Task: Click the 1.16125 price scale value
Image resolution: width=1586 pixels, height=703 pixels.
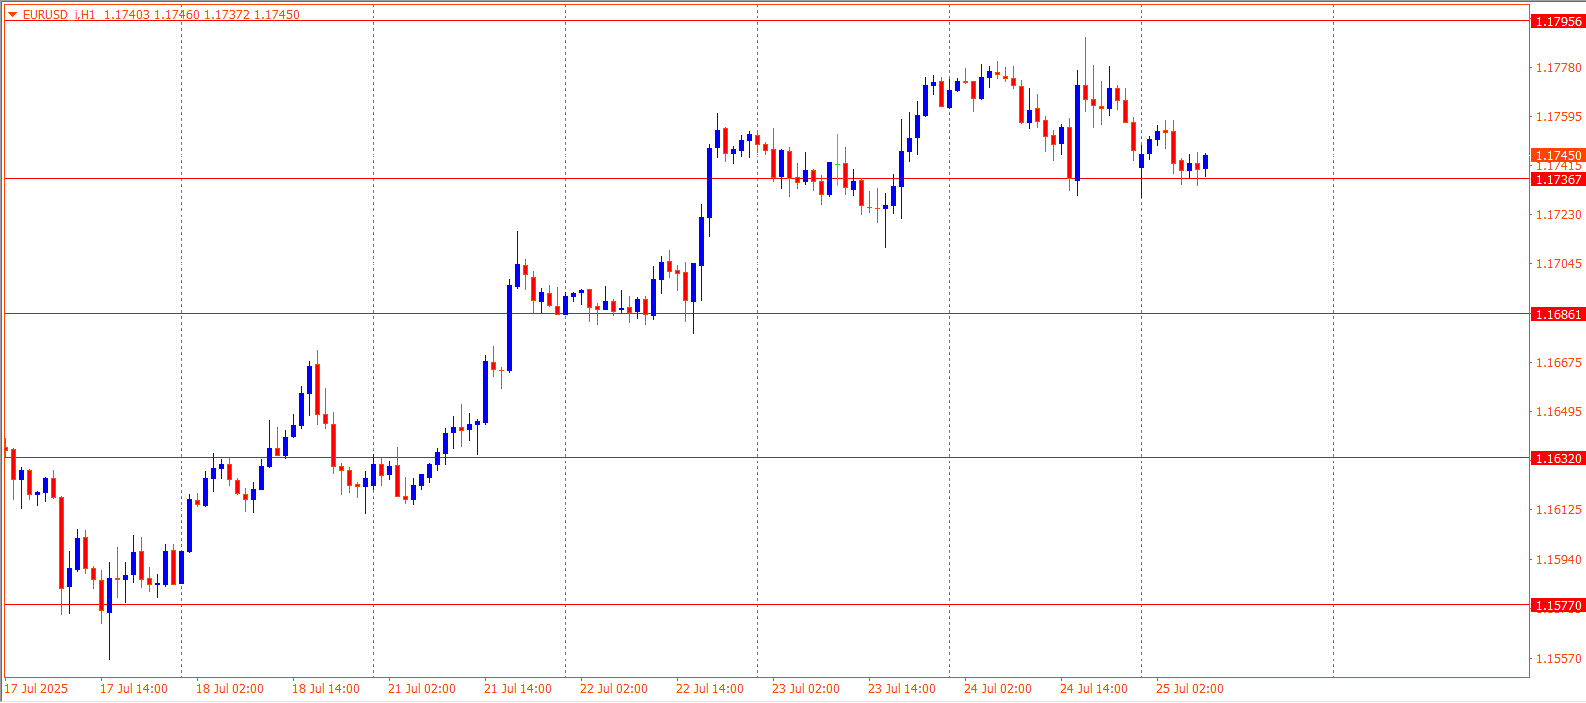Action: tap(1558, 510)
